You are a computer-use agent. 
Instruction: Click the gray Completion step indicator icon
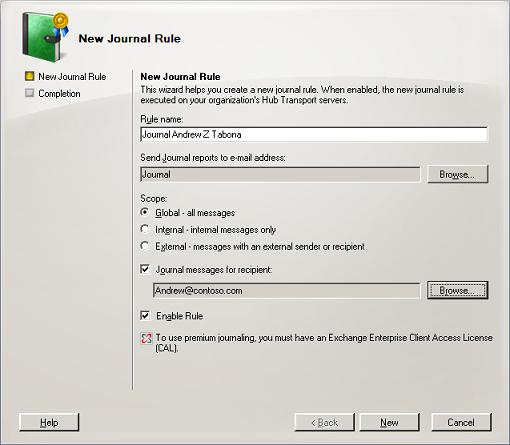[x=30, y=93]
